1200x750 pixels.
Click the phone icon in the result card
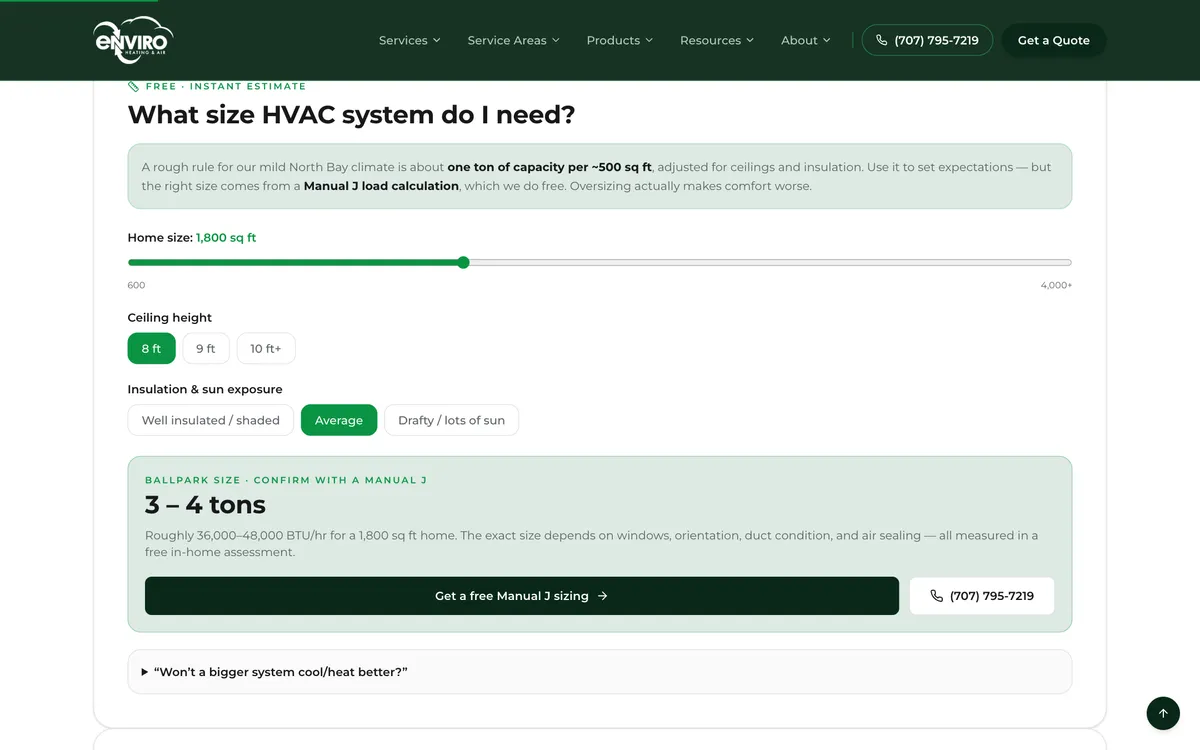[x=936, y=596]
